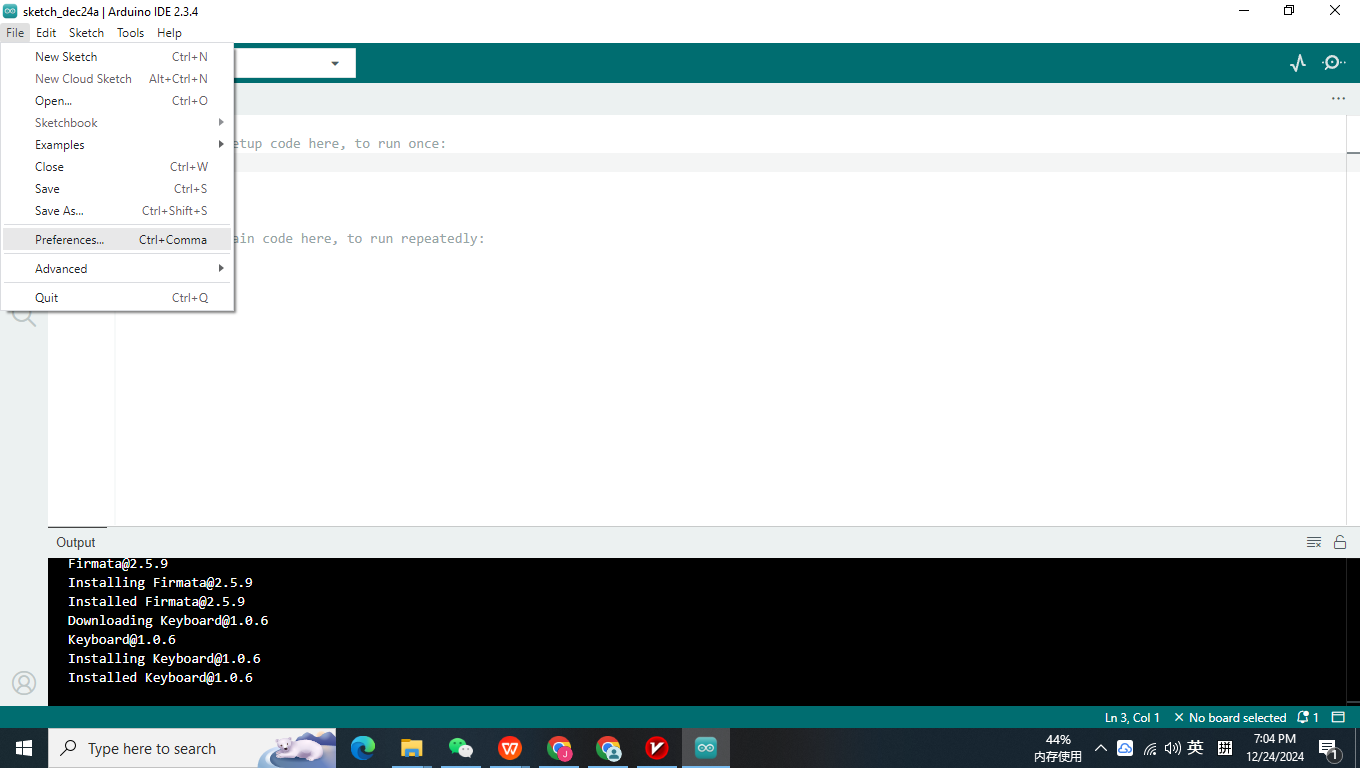Open the Serial Monitor

(x=1334, y=63)
